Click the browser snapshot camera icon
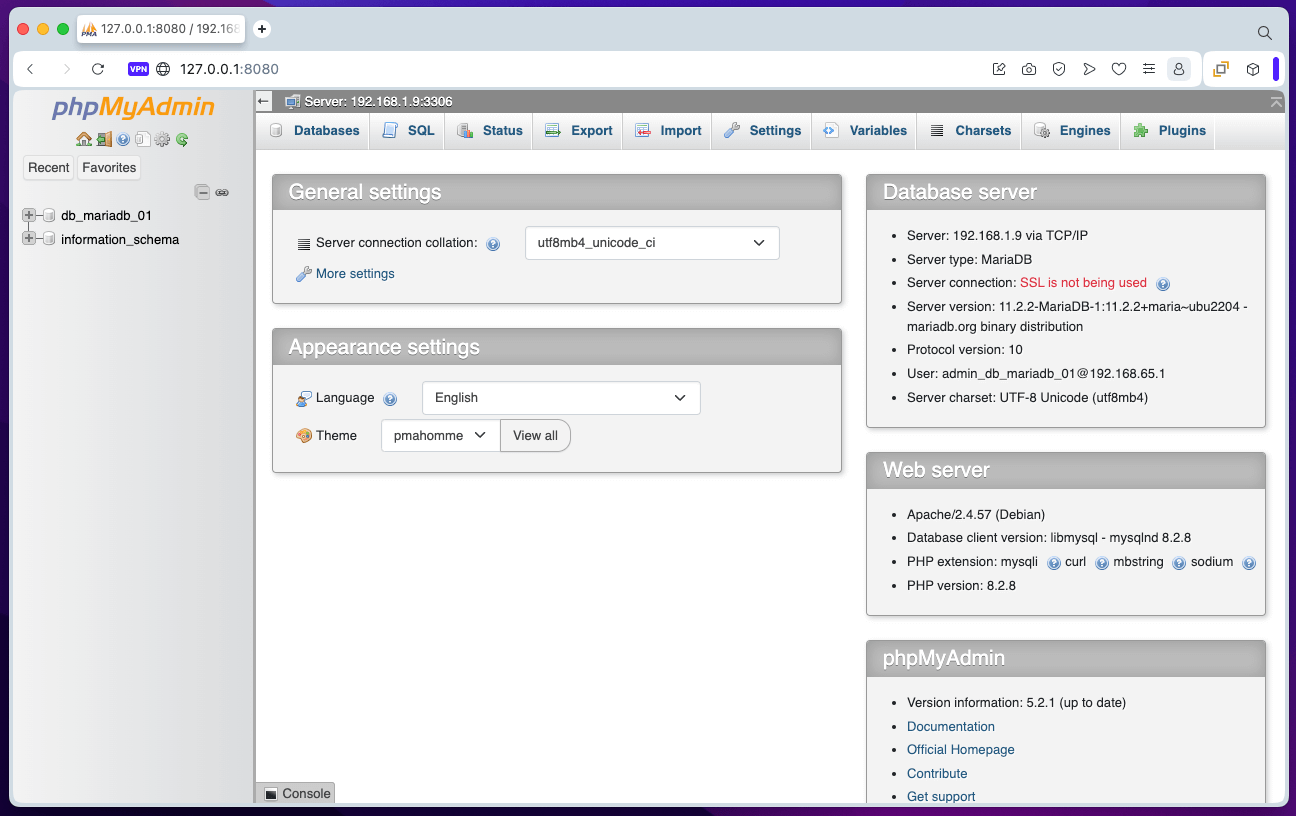 (x=1028, y=69)
